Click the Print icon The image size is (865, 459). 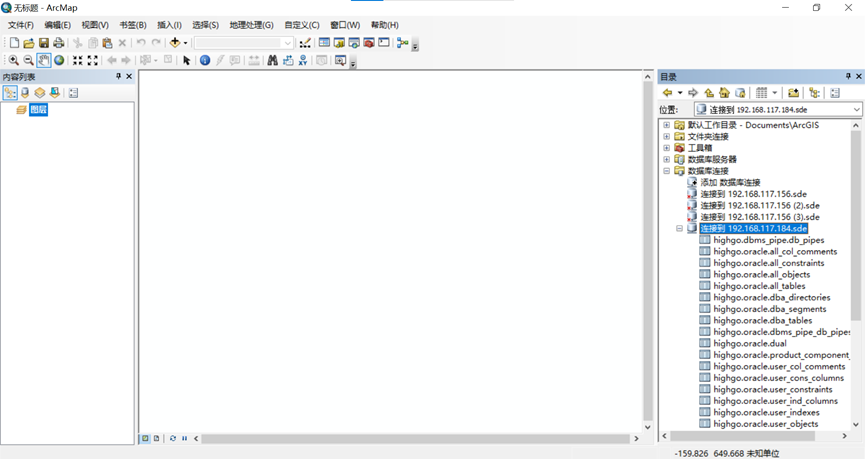tap(58, 43)
